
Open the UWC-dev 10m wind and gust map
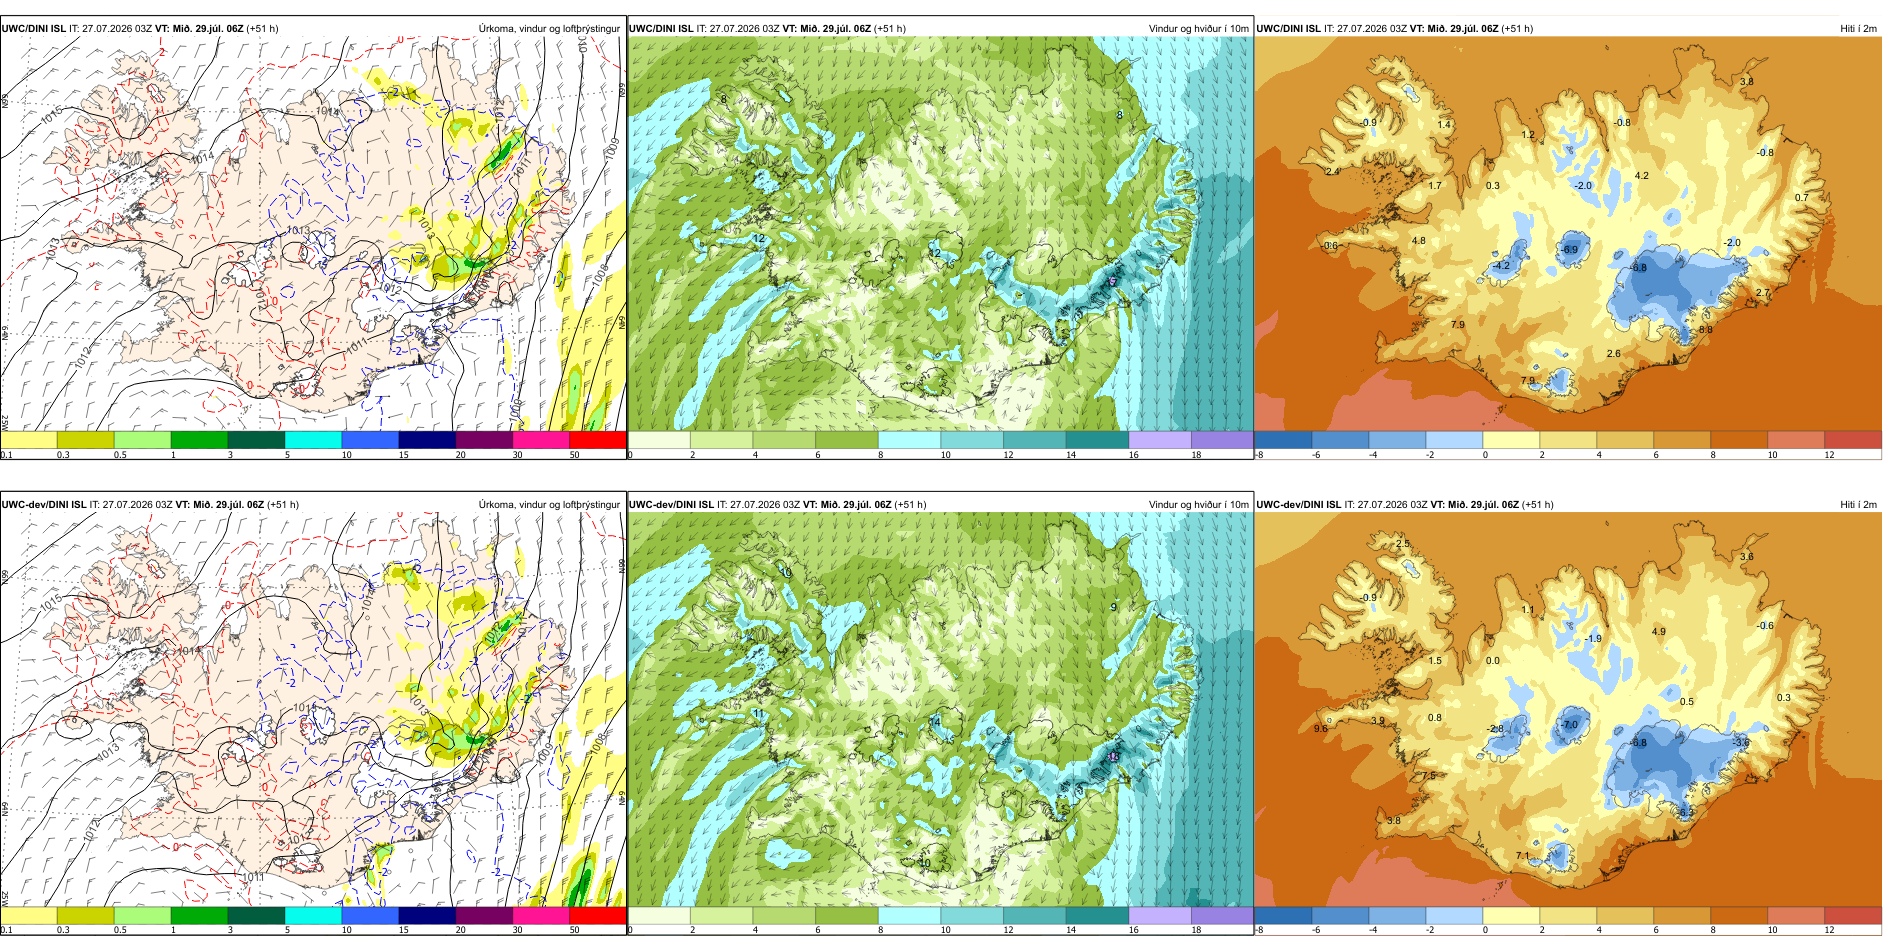[x=940, y=710]
